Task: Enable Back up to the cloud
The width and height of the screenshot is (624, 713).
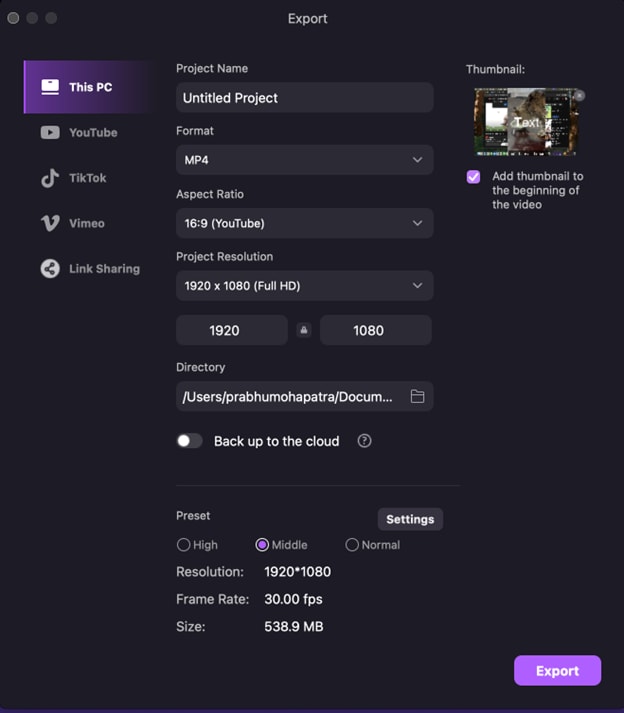Action: tap(189, 441)
